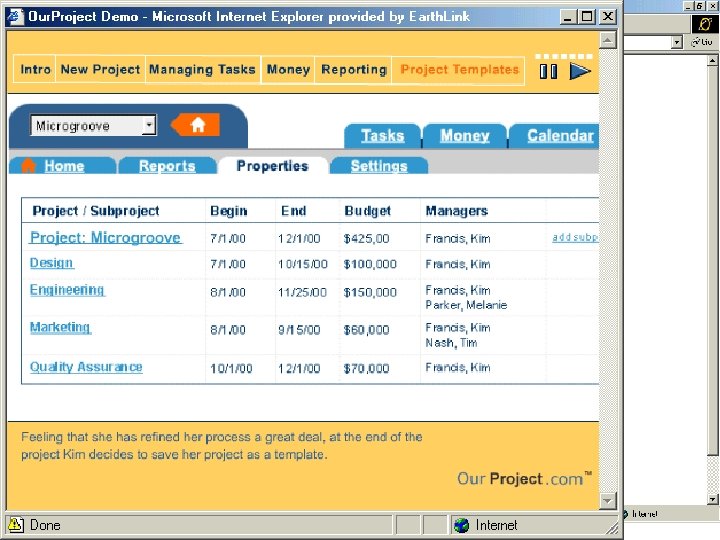Open the Reporting demo section
This screenshot has width=720, height=540.
click(x=354, y=69)
